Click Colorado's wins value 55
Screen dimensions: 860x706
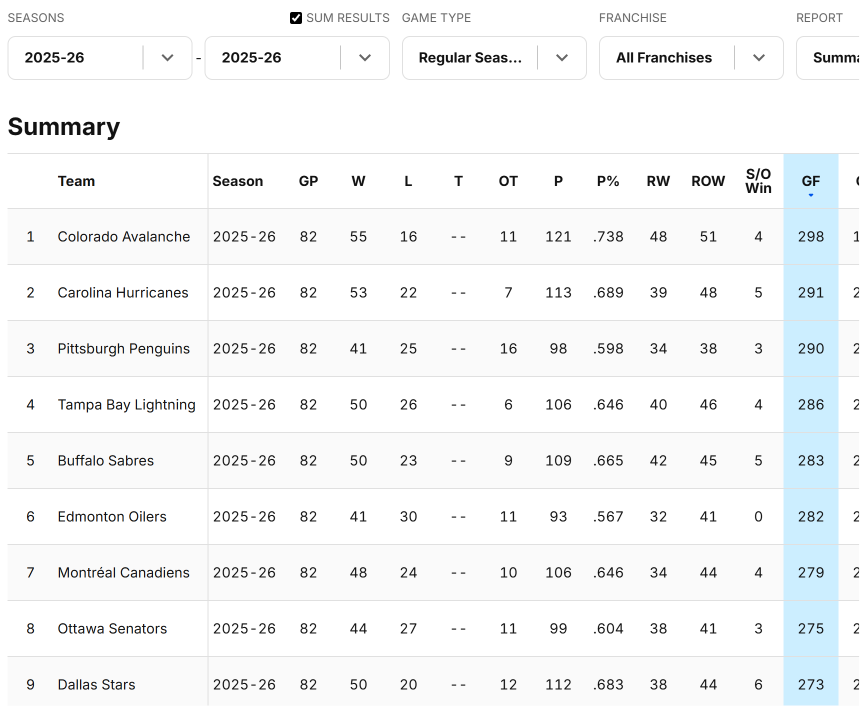358,236
